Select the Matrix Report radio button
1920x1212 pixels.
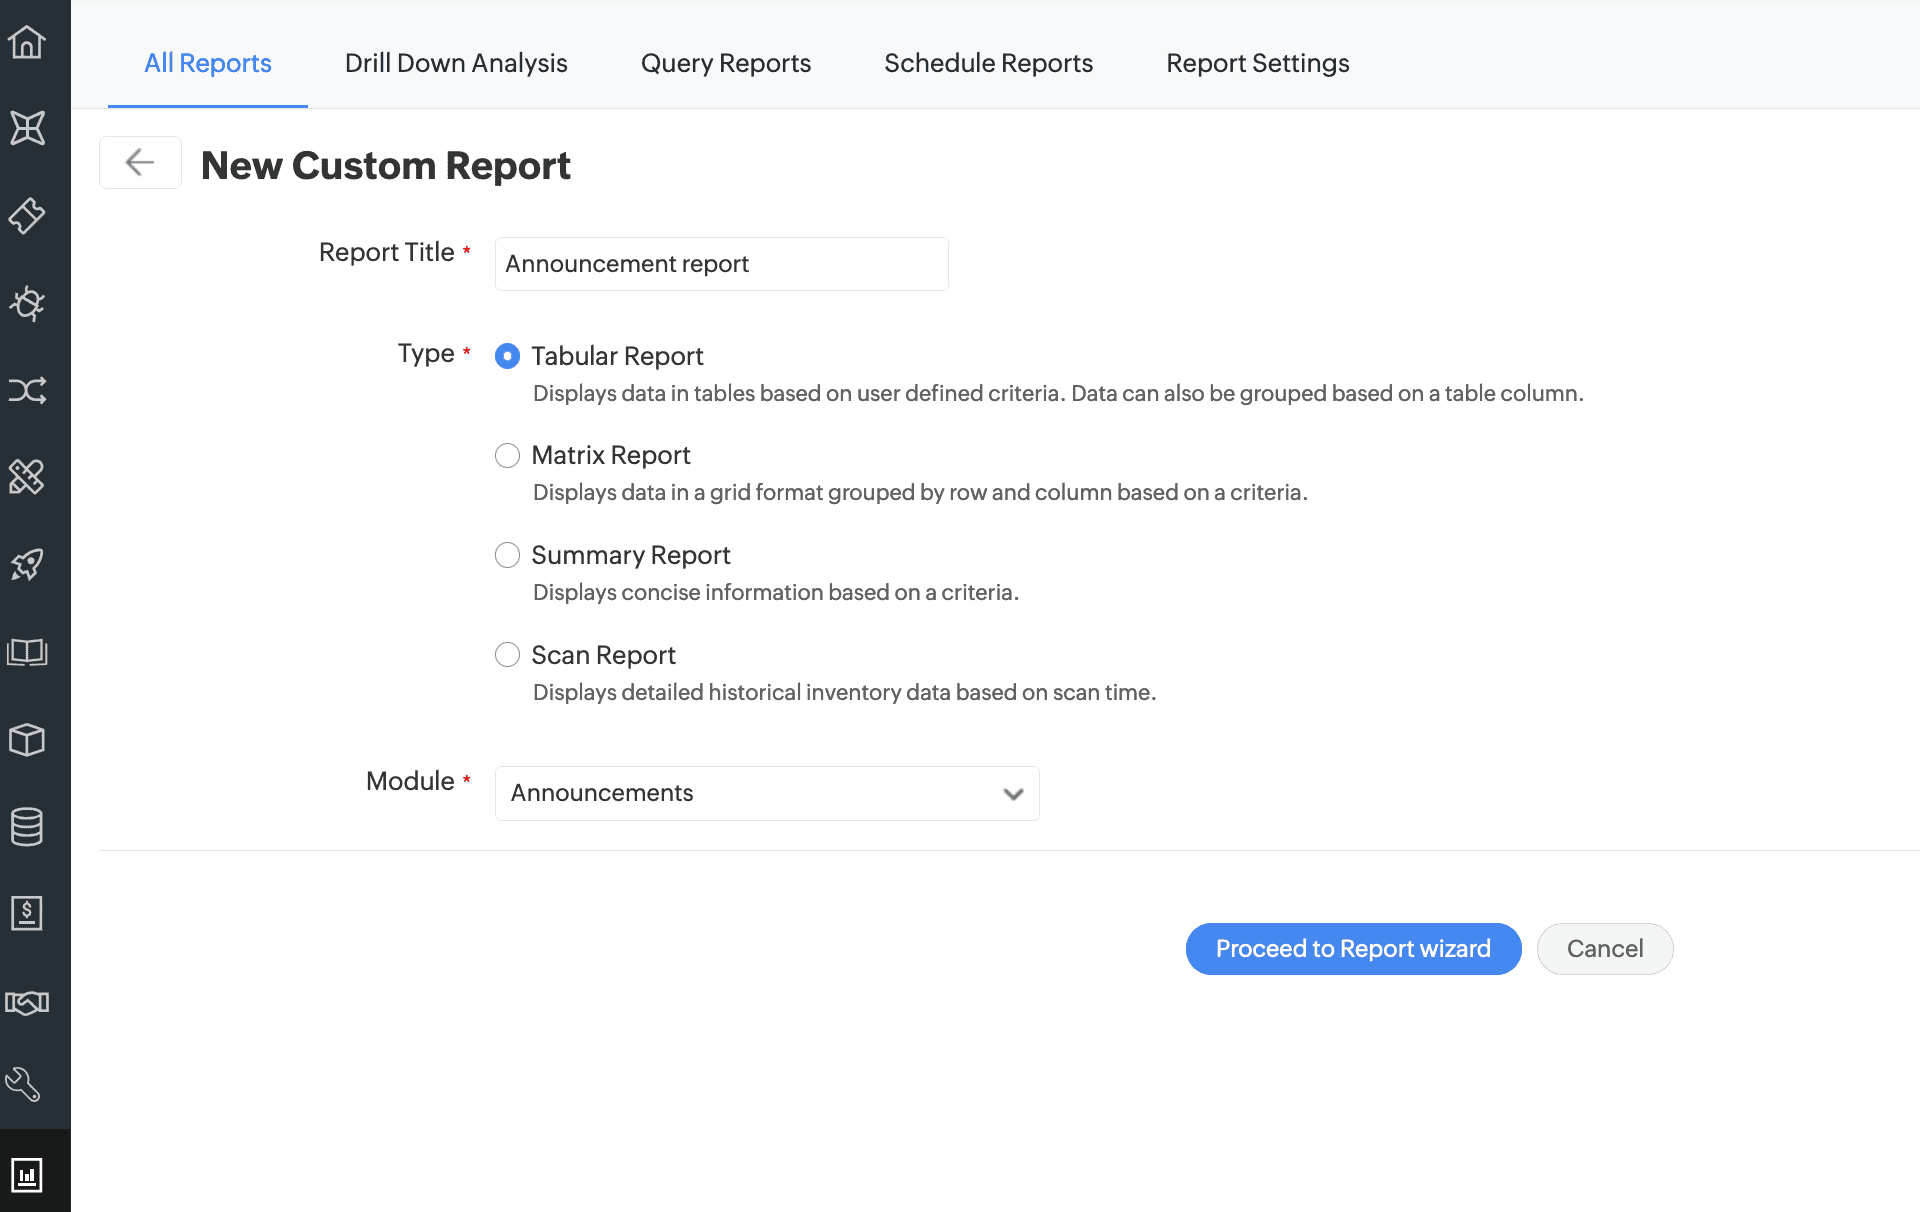pyautogui.click(x=507, y=455)
